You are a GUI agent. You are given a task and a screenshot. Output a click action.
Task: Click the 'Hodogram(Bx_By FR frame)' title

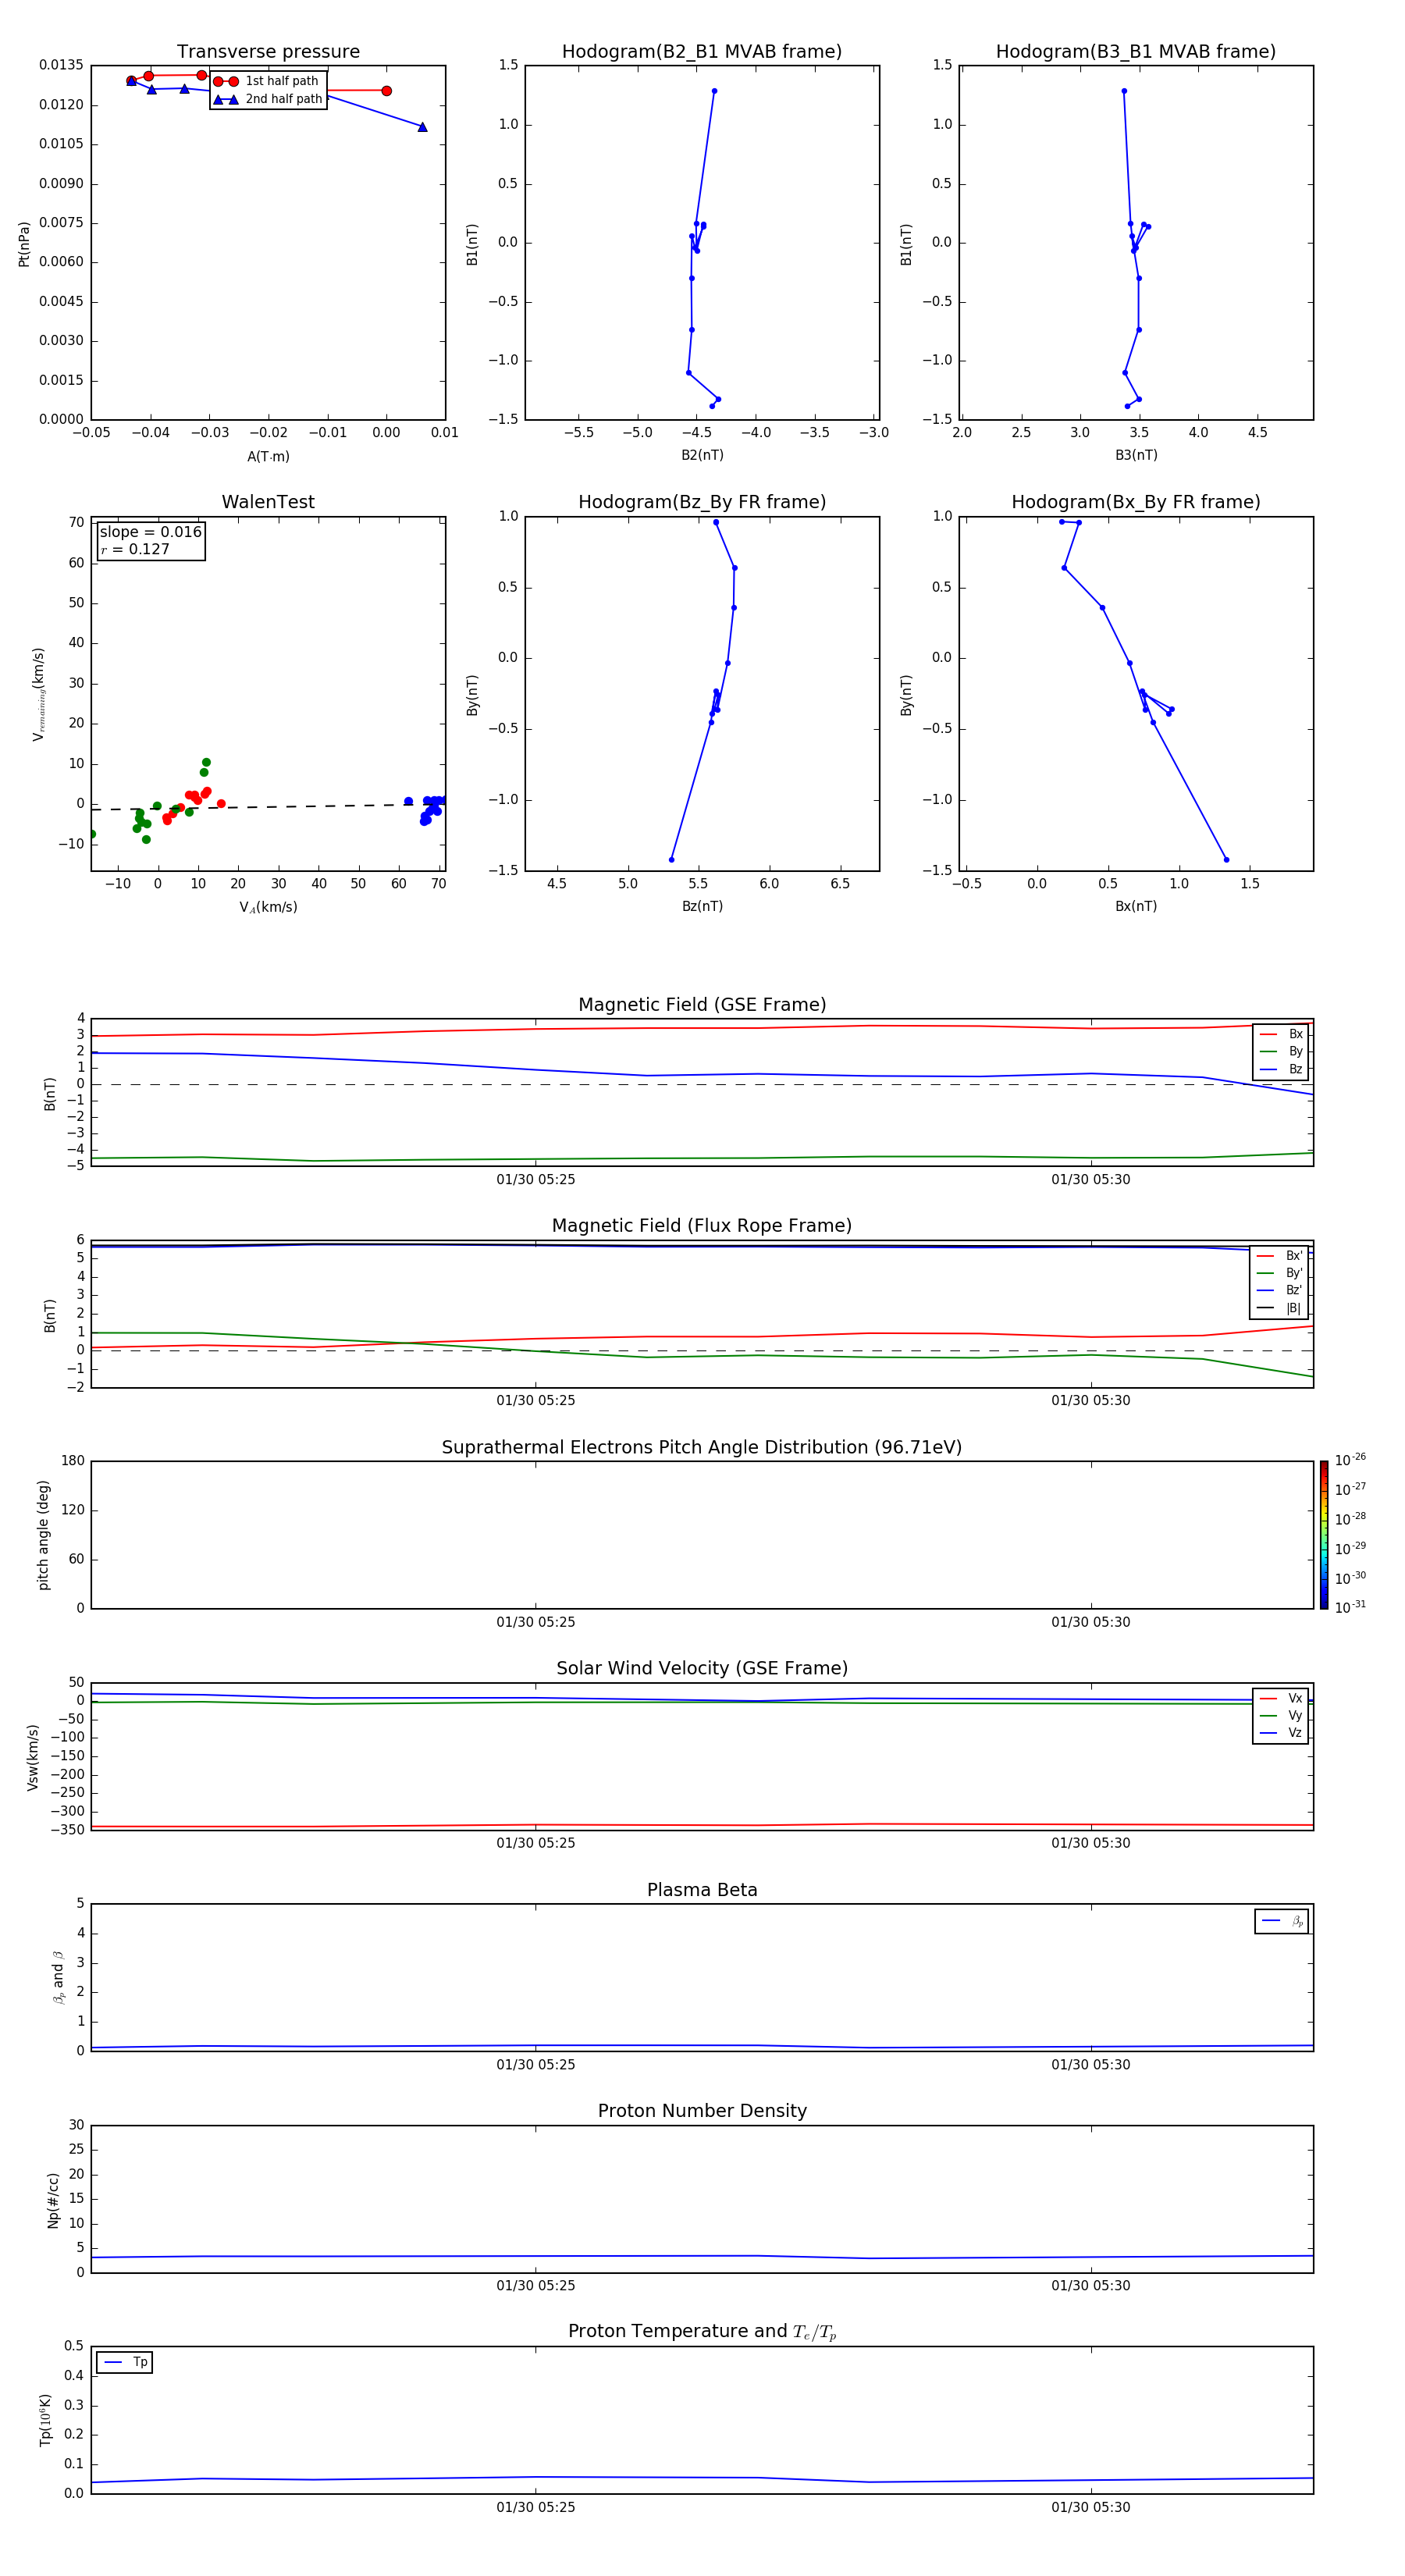1136,502
